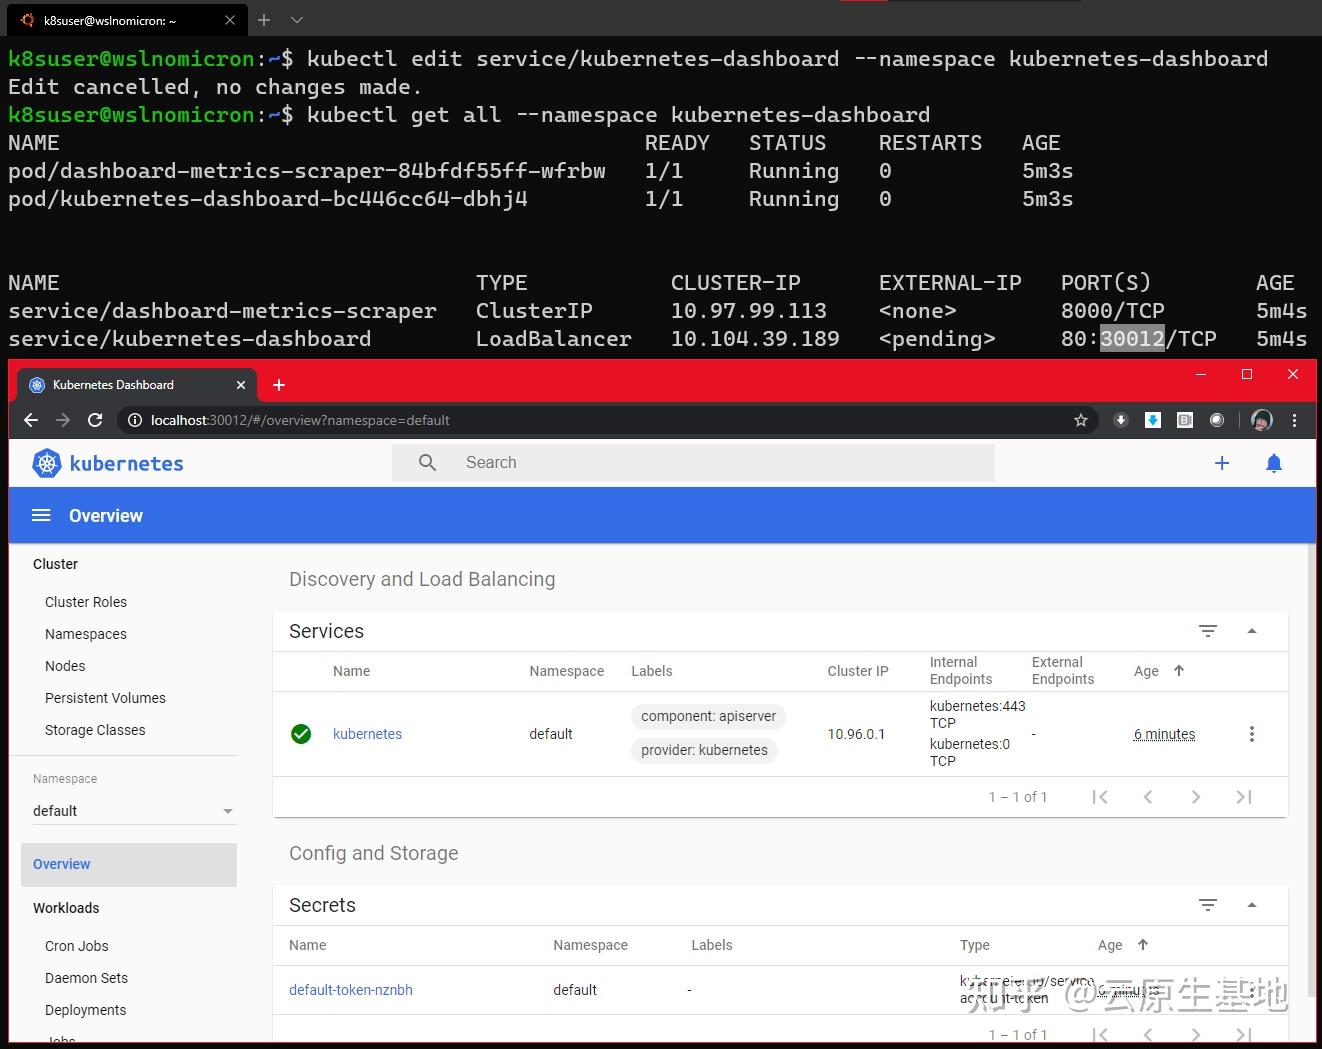Viewport: 1322px width, 1049px height.
Task: Toggle Age column sort arrow in Services
Action: pyautogui.click(x=1179, y=671)
